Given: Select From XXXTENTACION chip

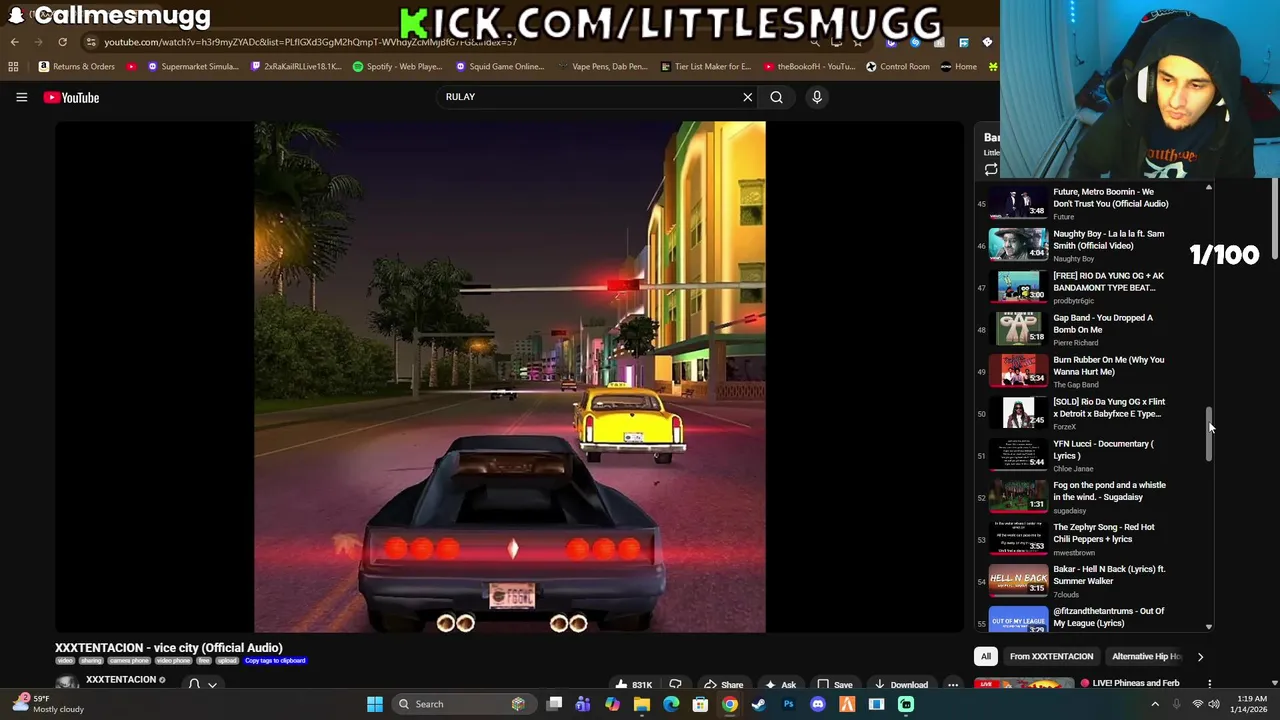Looking at the screenshot, I should [x=1051, y=656].
